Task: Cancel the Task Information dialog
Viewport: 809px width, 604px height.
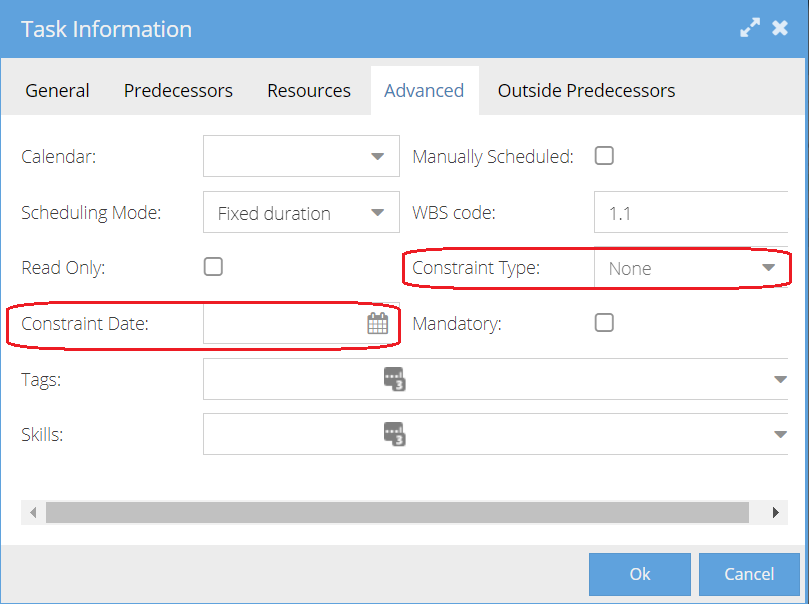Action: point(749,574)
